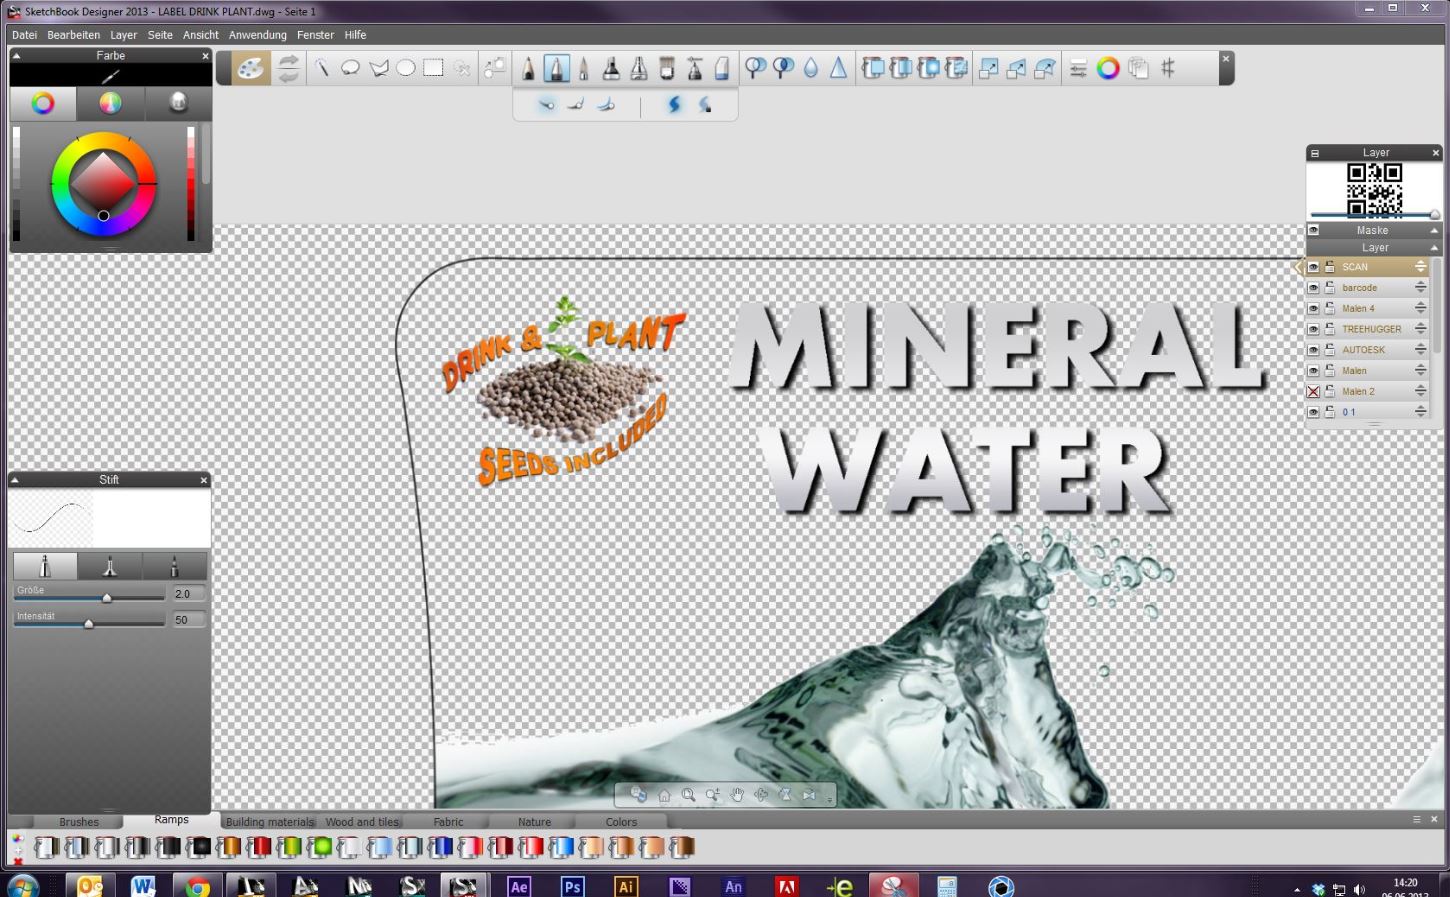Click the Größe value field showing 2.0

188,594
